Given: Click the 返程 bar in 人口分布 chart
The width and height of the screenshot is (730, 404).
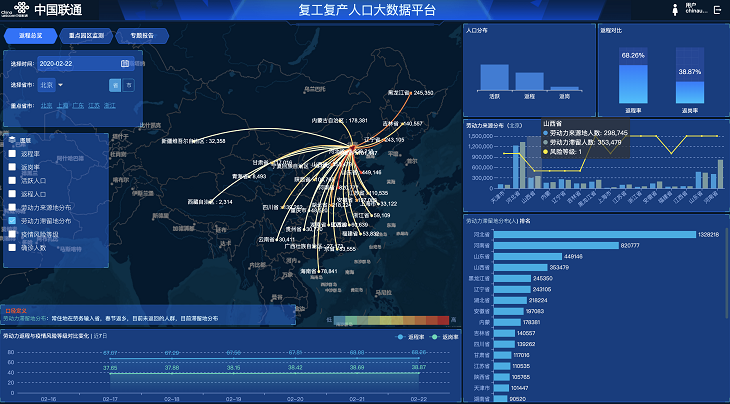Looking at the screenshot, I should pyautogui.click(x=529, y=81).
